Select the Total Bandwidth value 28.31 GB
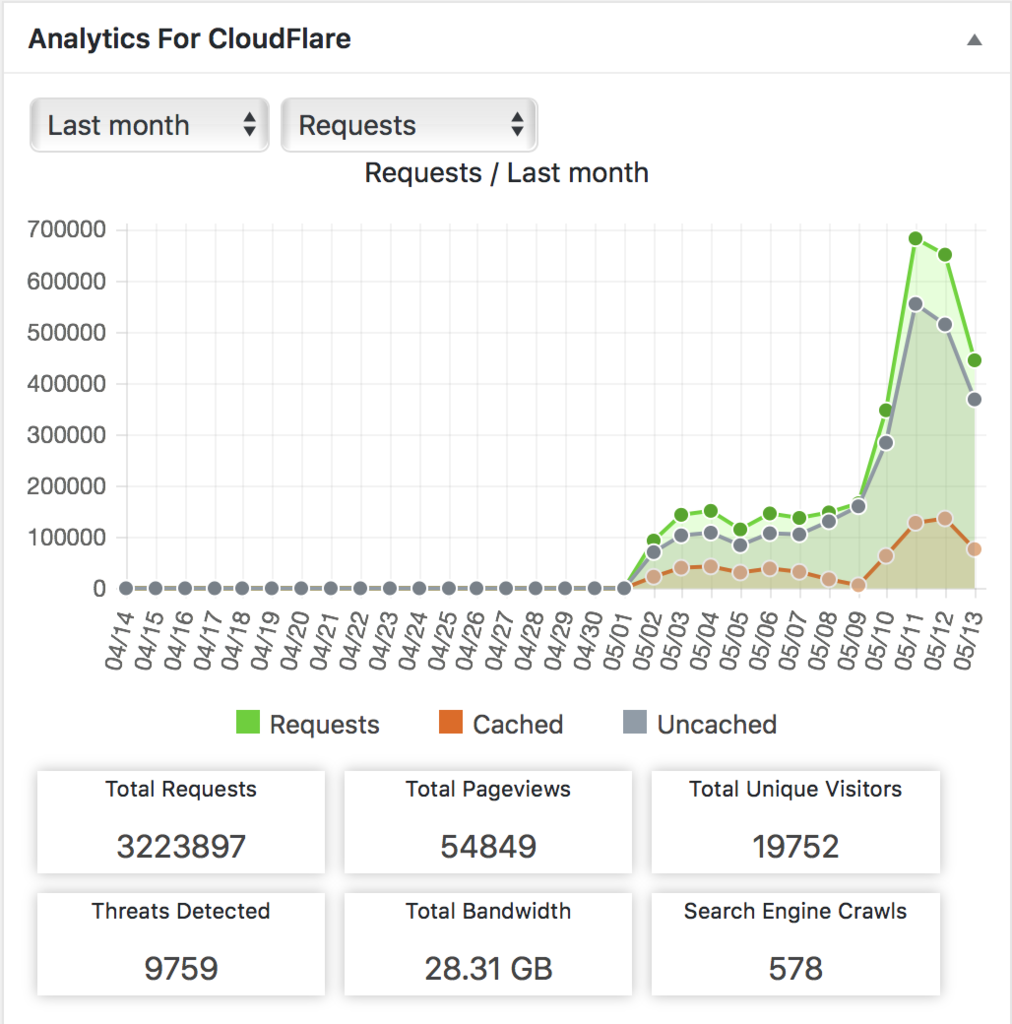Viewport: 1012px width, 1024px height. point(488,968)
